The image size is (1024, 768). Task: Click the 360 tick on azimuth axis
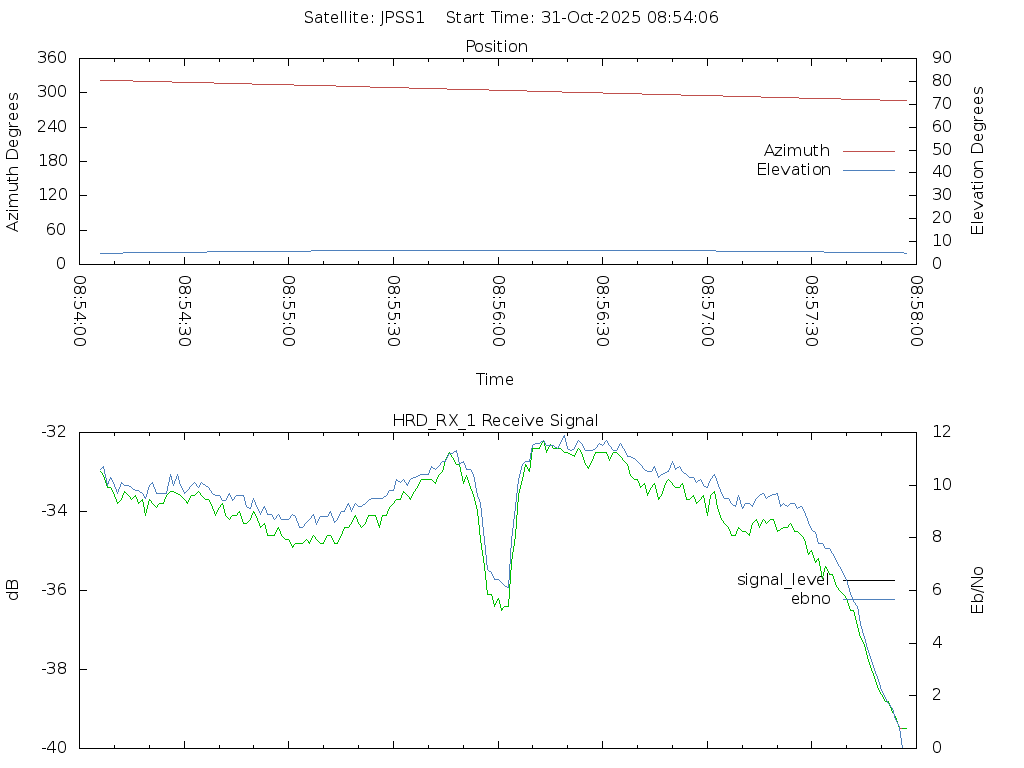pyautogui.click(x=52, y=58)
